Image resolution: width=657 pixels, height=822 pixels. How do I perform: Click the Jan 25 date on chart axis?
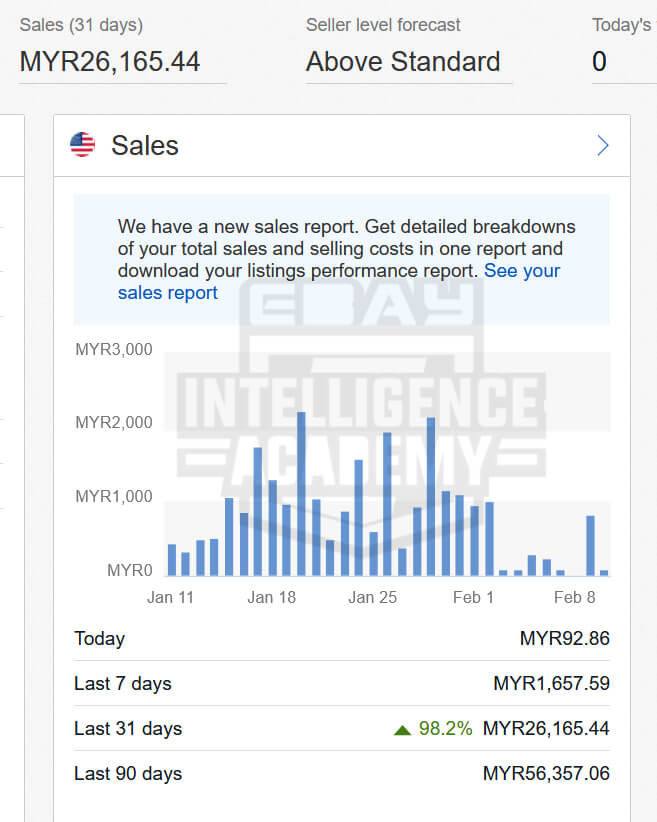pyautogui.click(x=373, y=598)
